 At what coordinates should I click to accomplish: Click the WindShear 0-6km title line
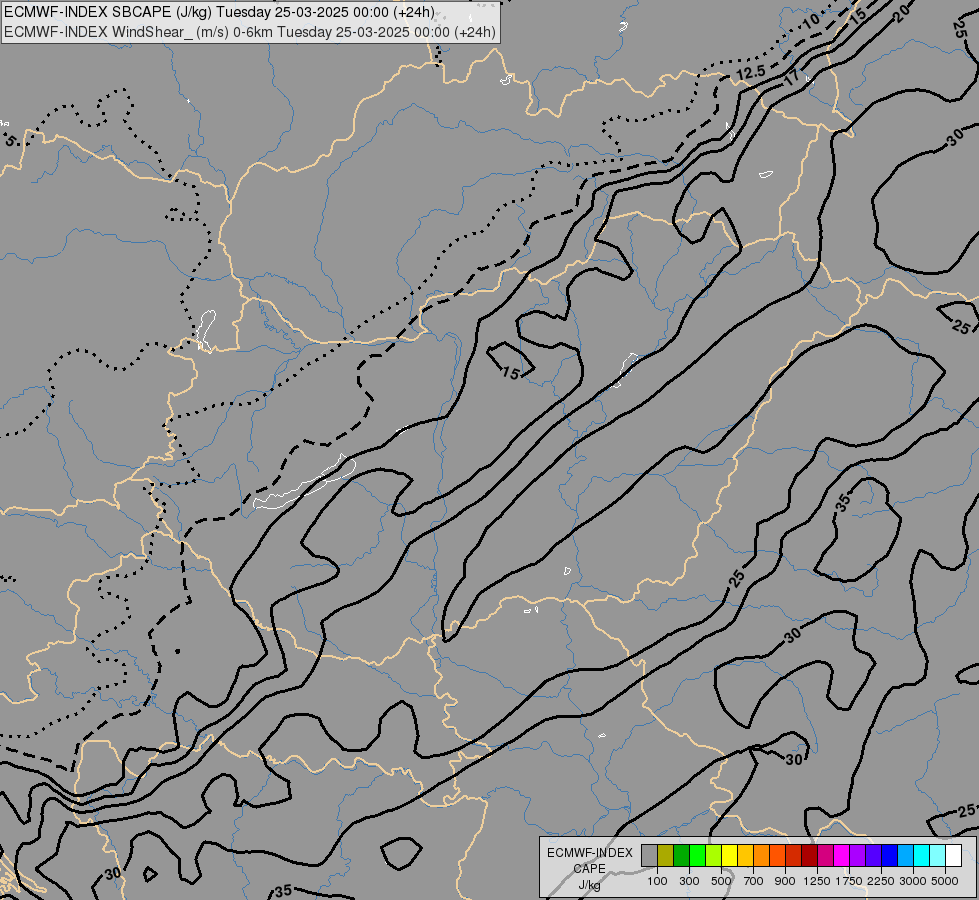[x=250, y=32]
